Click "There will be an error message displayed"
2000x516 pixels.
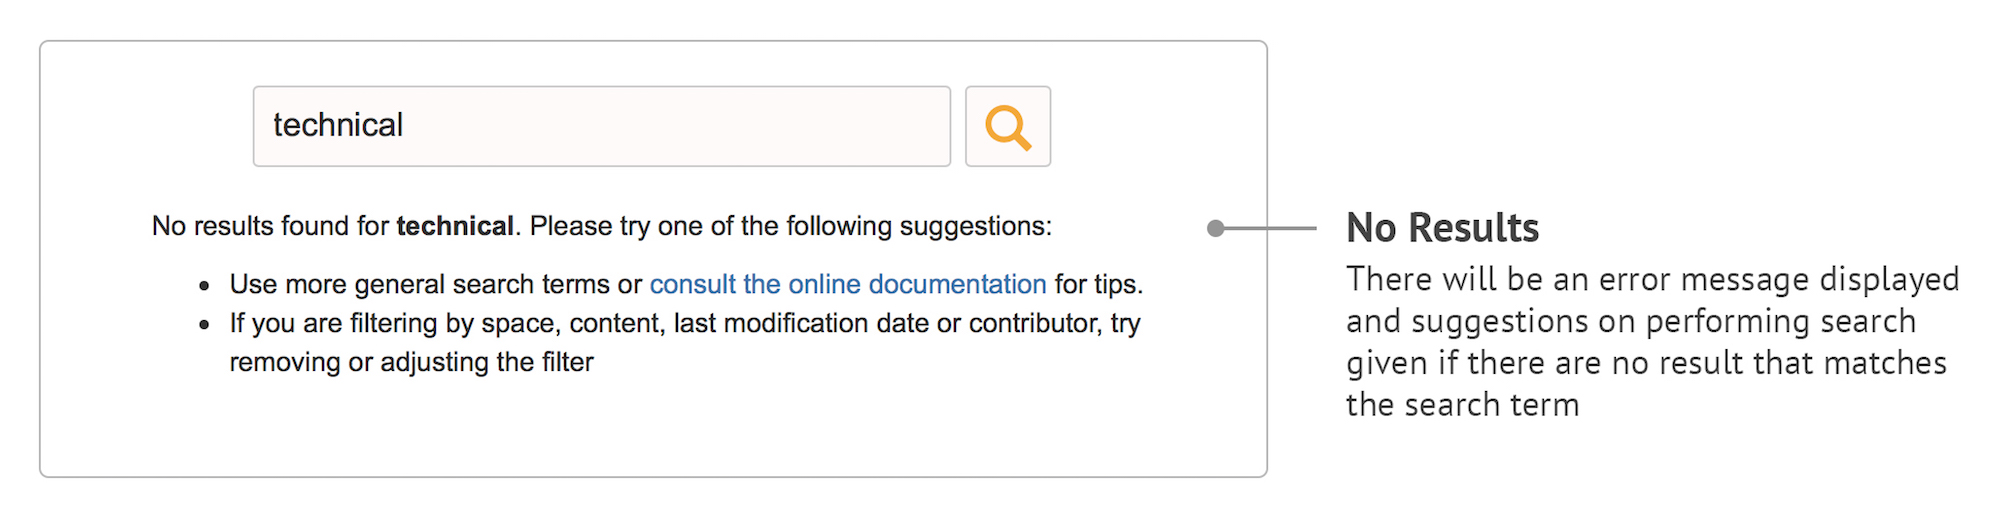pos(1652,279)
